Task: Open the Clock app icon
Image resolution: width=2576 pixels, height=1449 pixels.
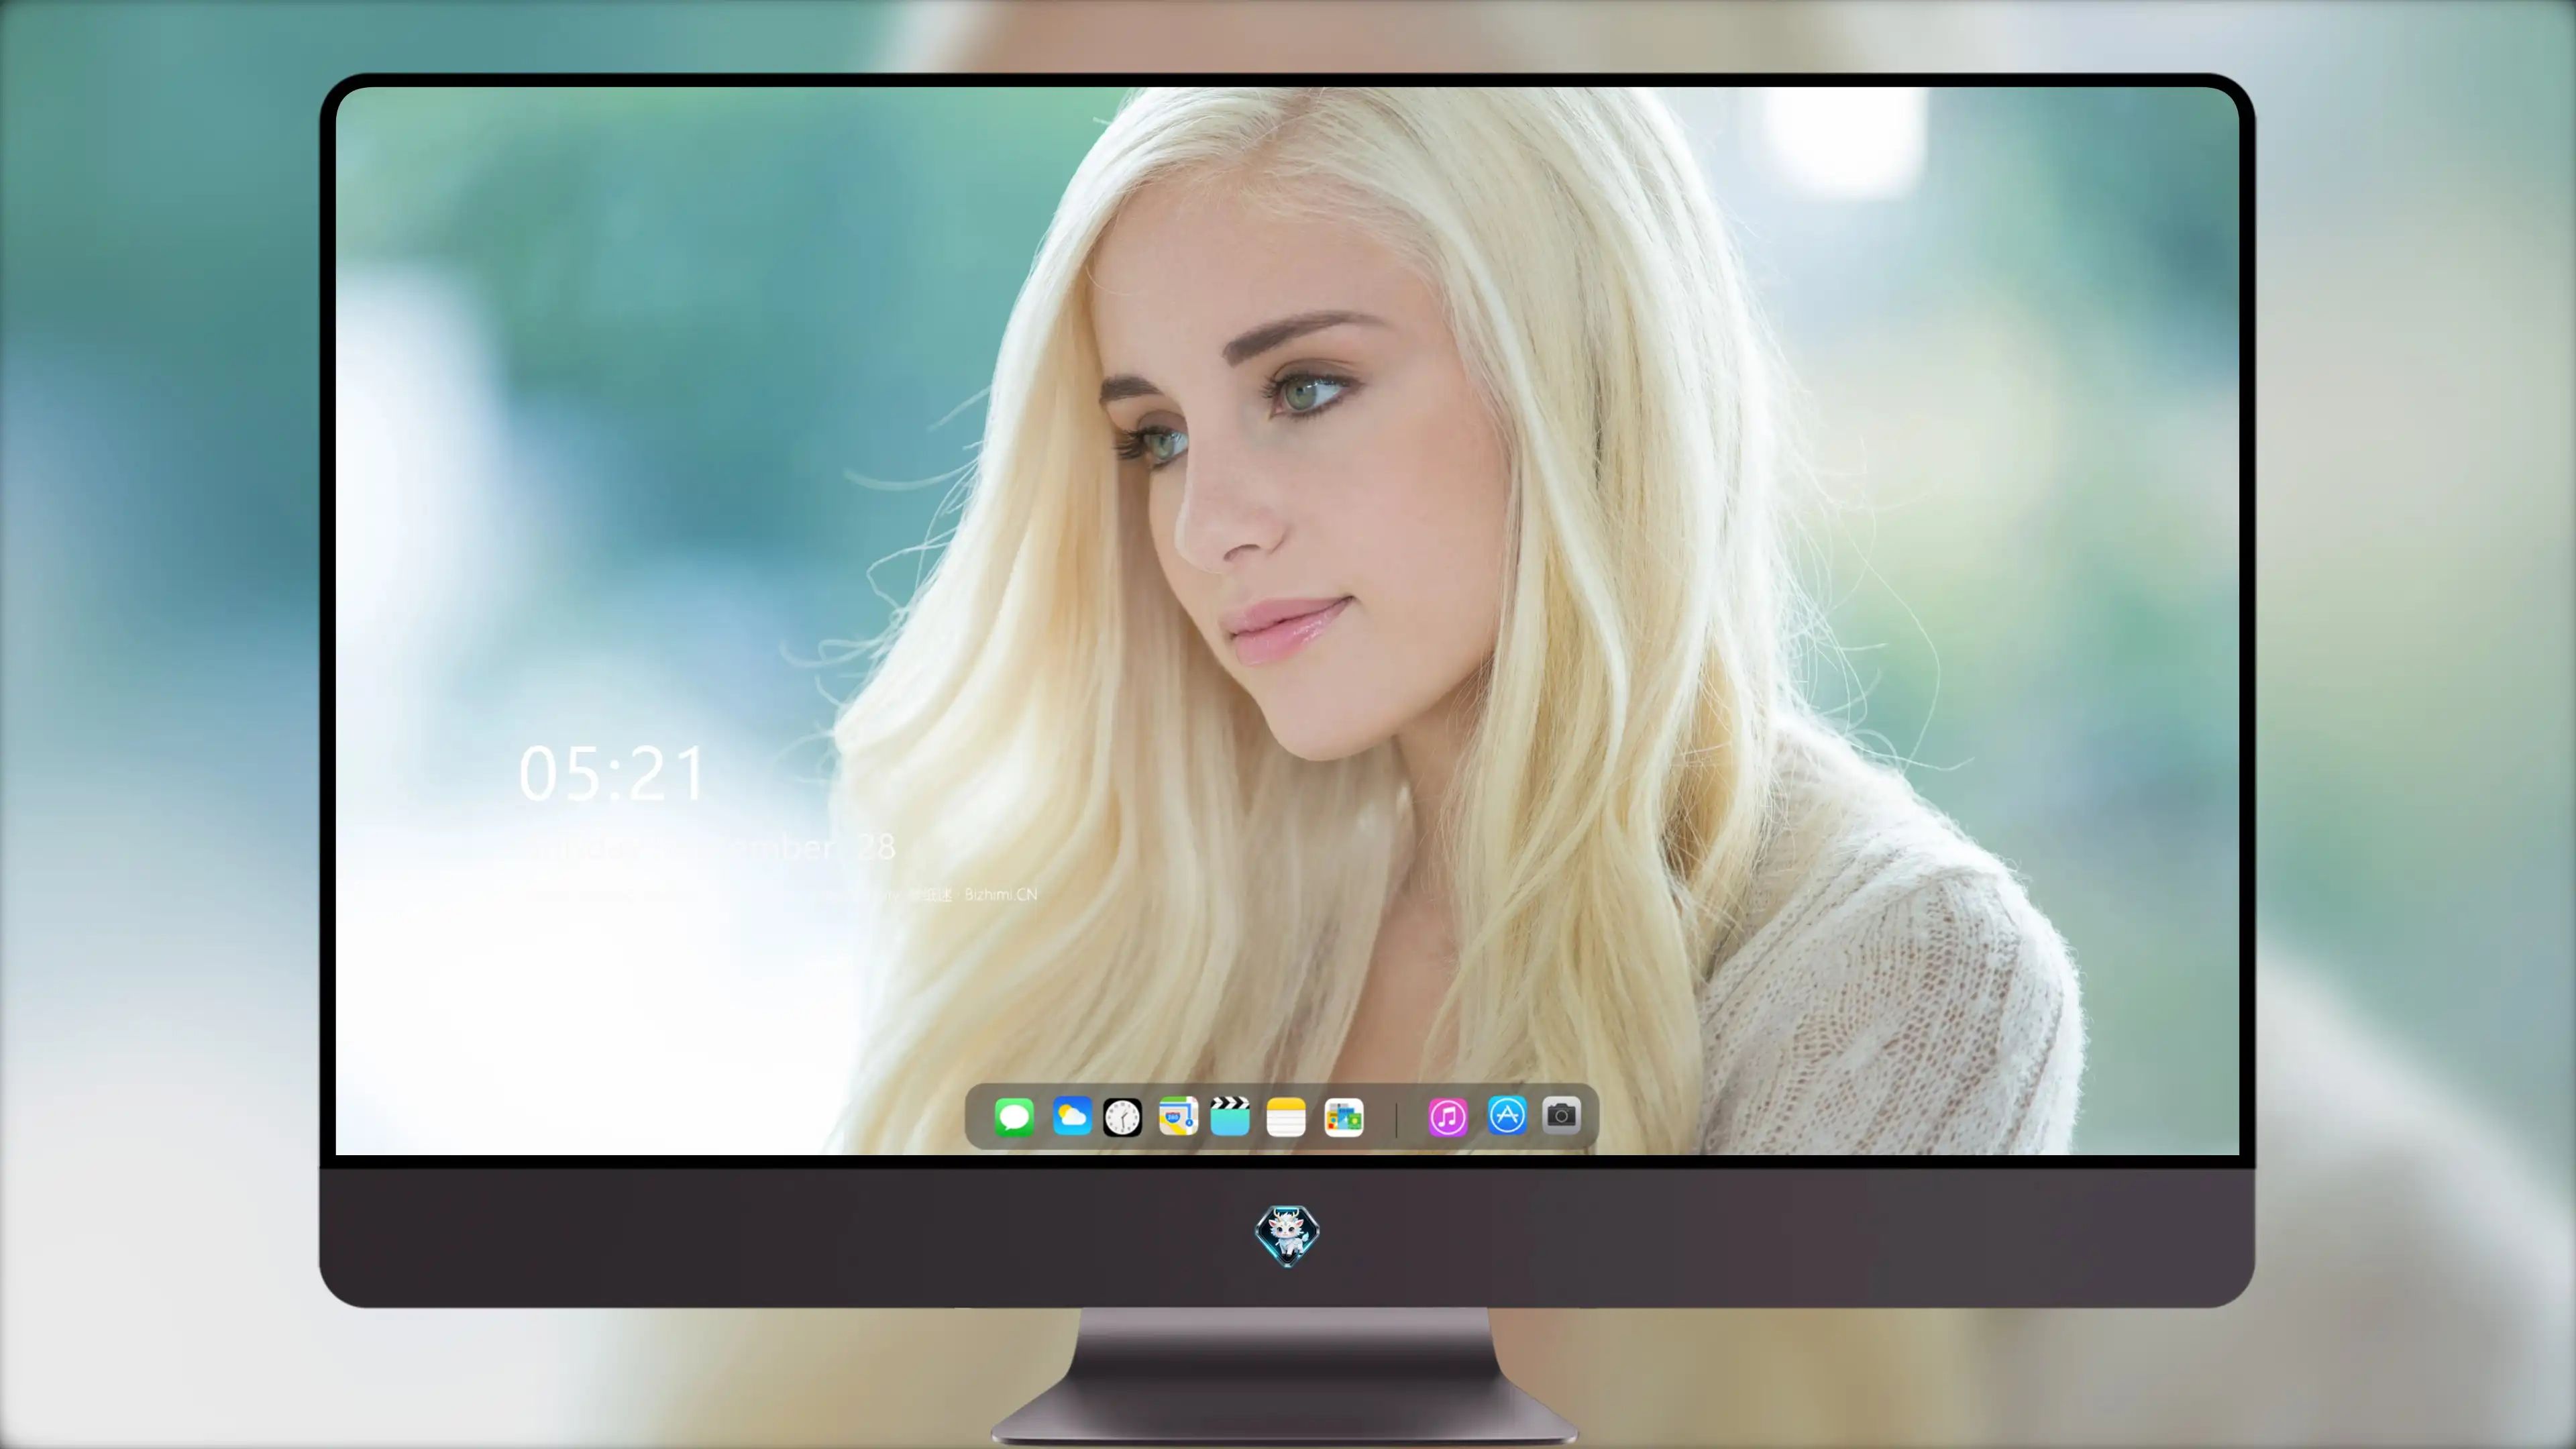Action: [1122, 1117]
